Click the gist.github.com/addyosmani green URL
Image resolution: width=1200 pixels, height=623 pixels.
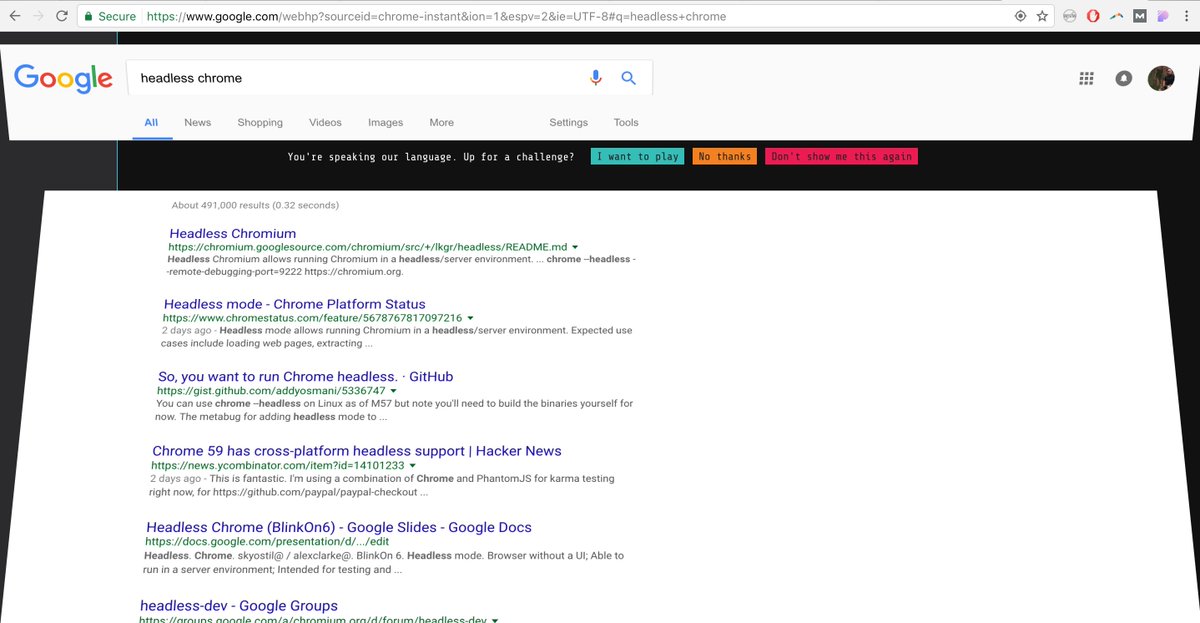(x=271, y=390)
